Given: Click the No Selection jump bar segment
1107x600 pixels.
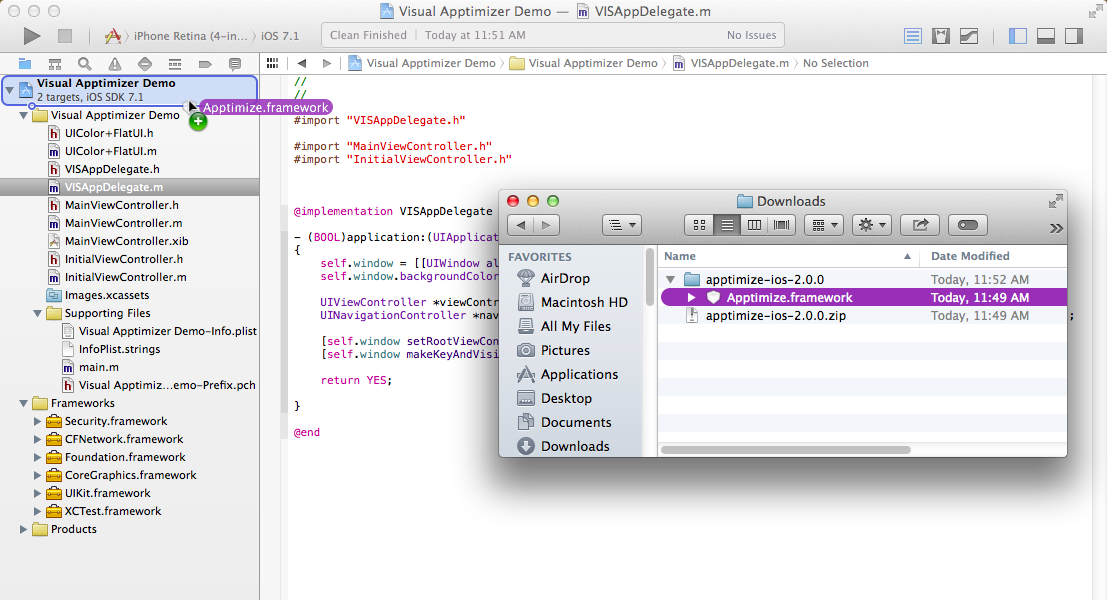Looking at the screenshot, I should (836, 63).
